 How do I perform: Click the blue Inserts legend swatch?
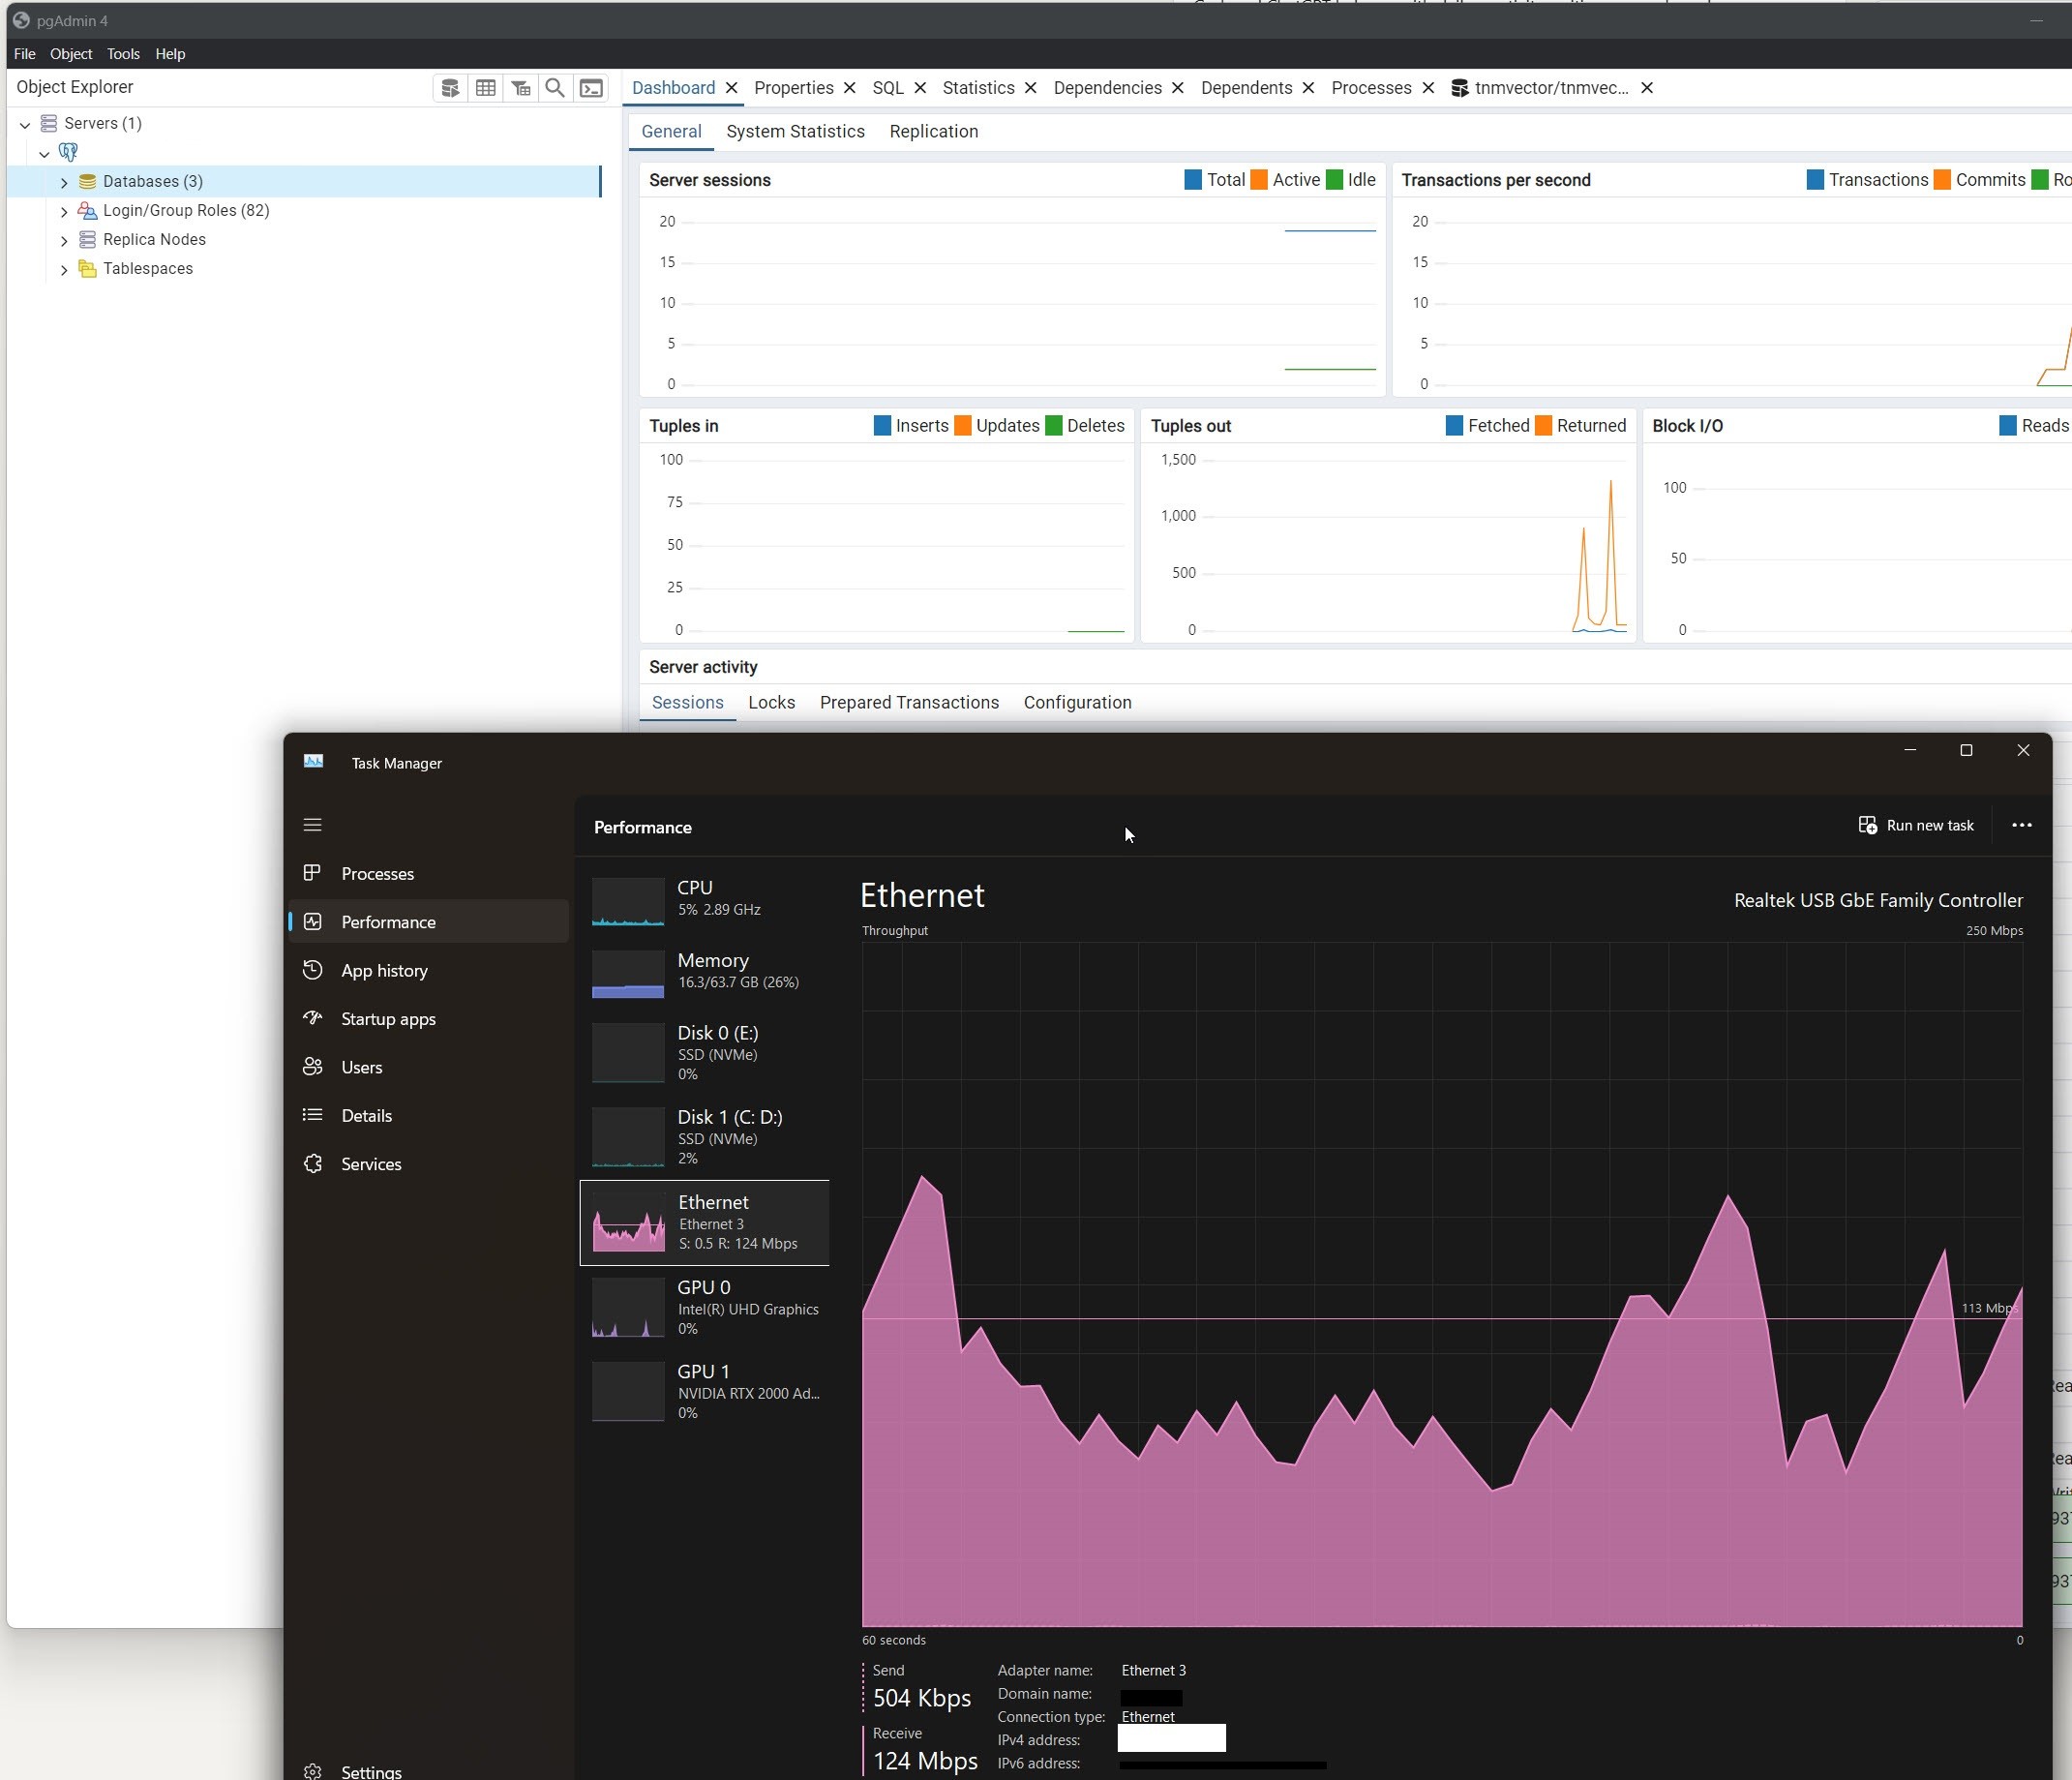click(x=882, y=426)
